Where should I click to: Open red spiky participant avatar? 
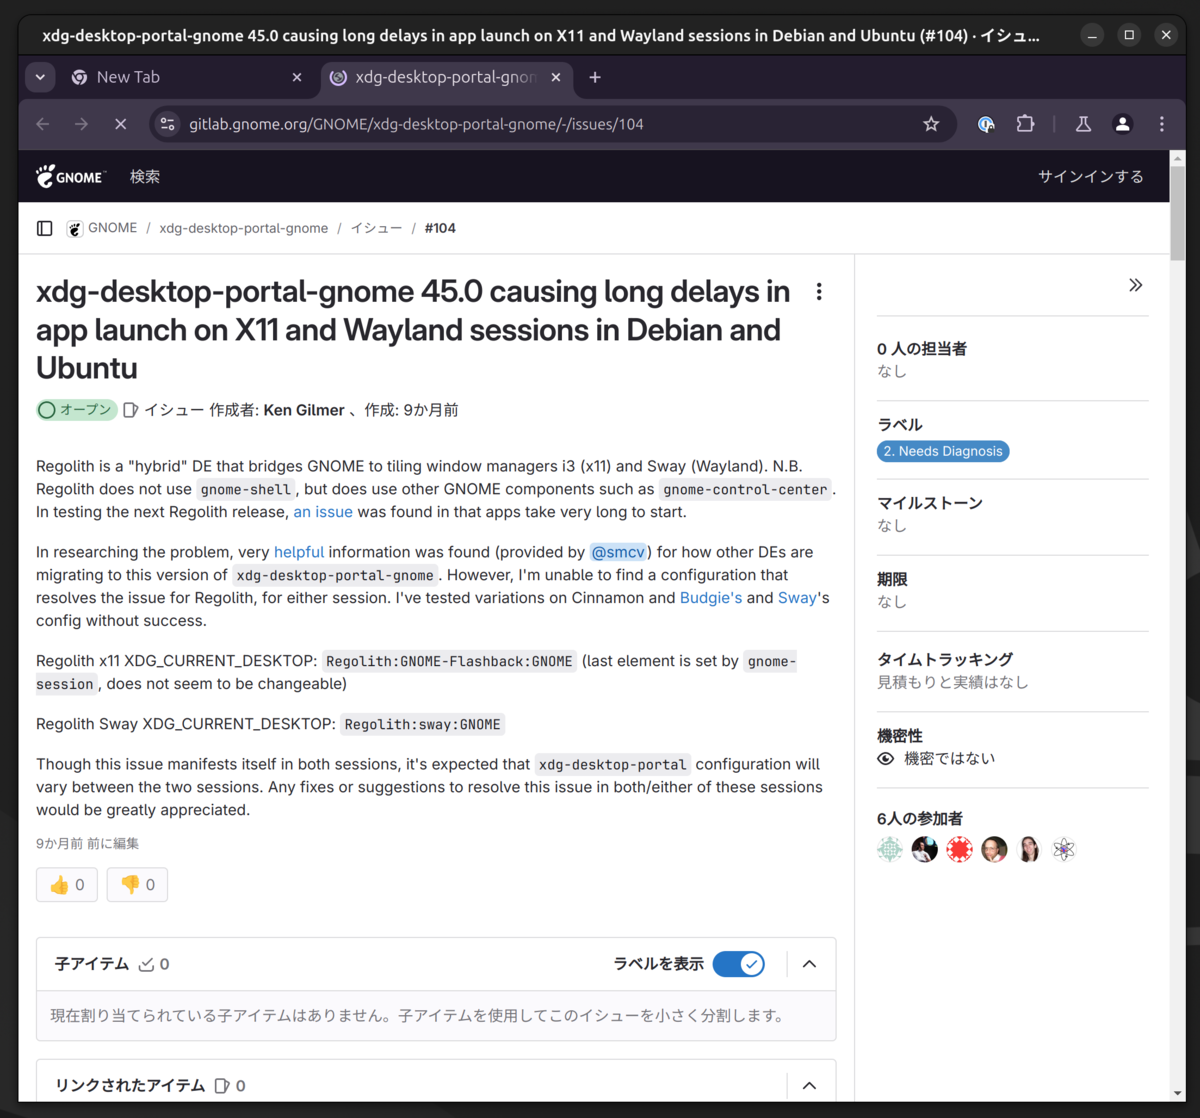point(960,850)
